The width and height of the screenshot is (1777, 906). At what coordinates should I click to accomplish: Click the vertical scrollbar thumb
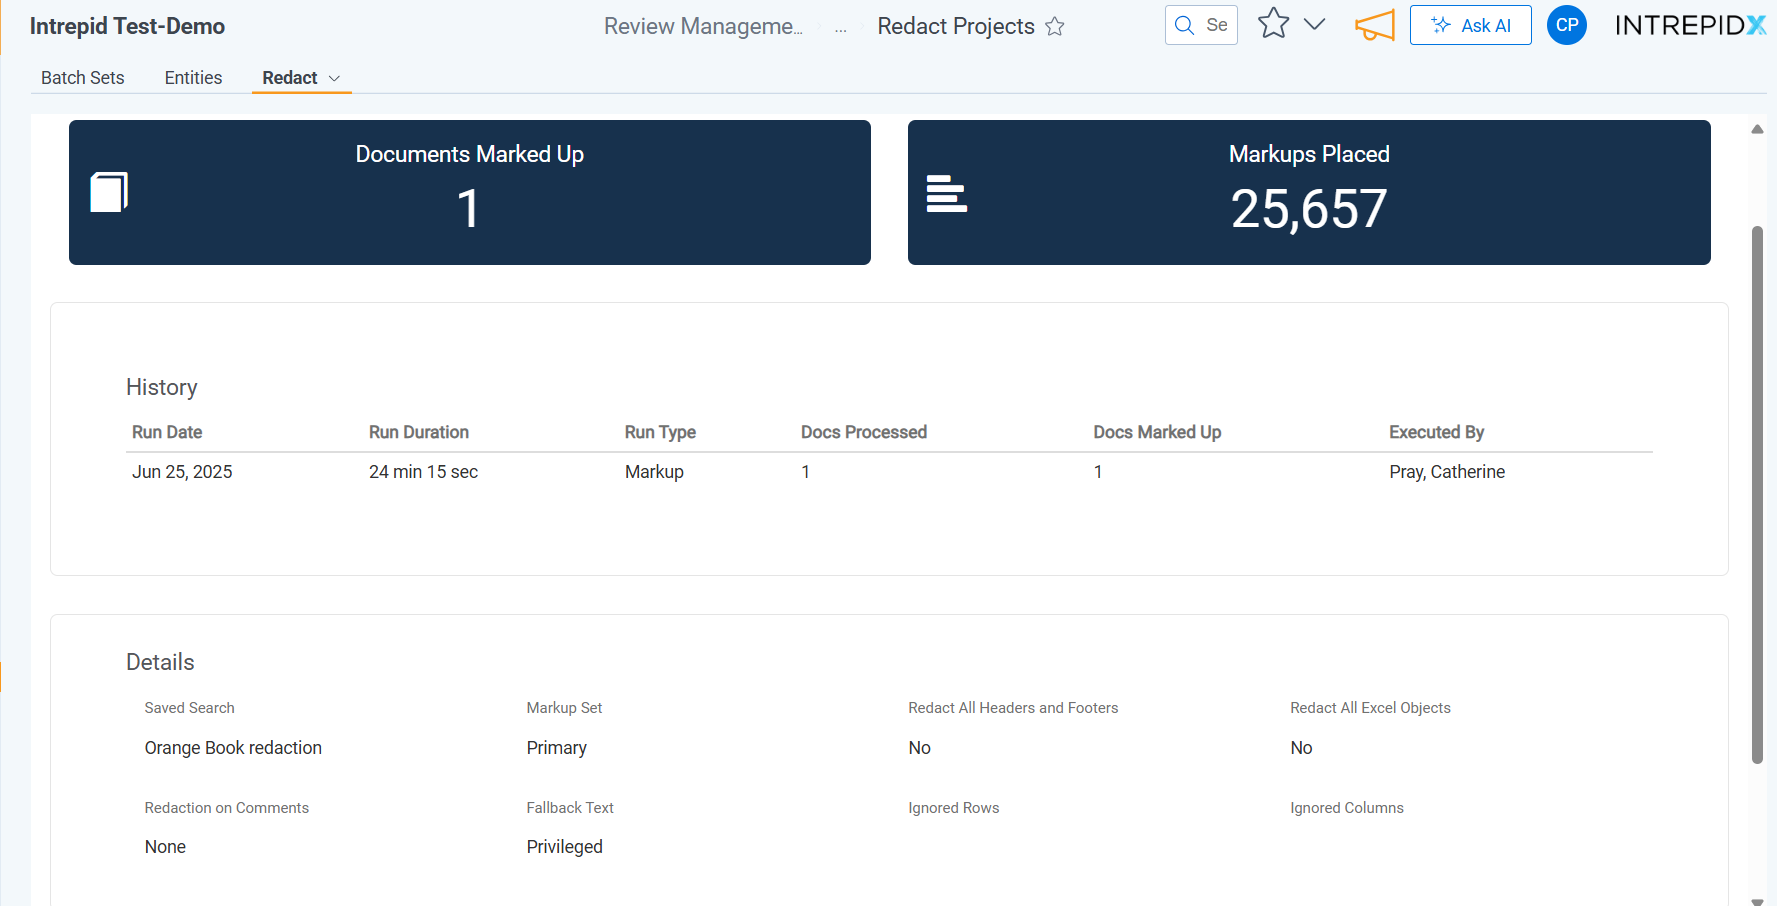pyautogui.click(x=1757, y=495)
